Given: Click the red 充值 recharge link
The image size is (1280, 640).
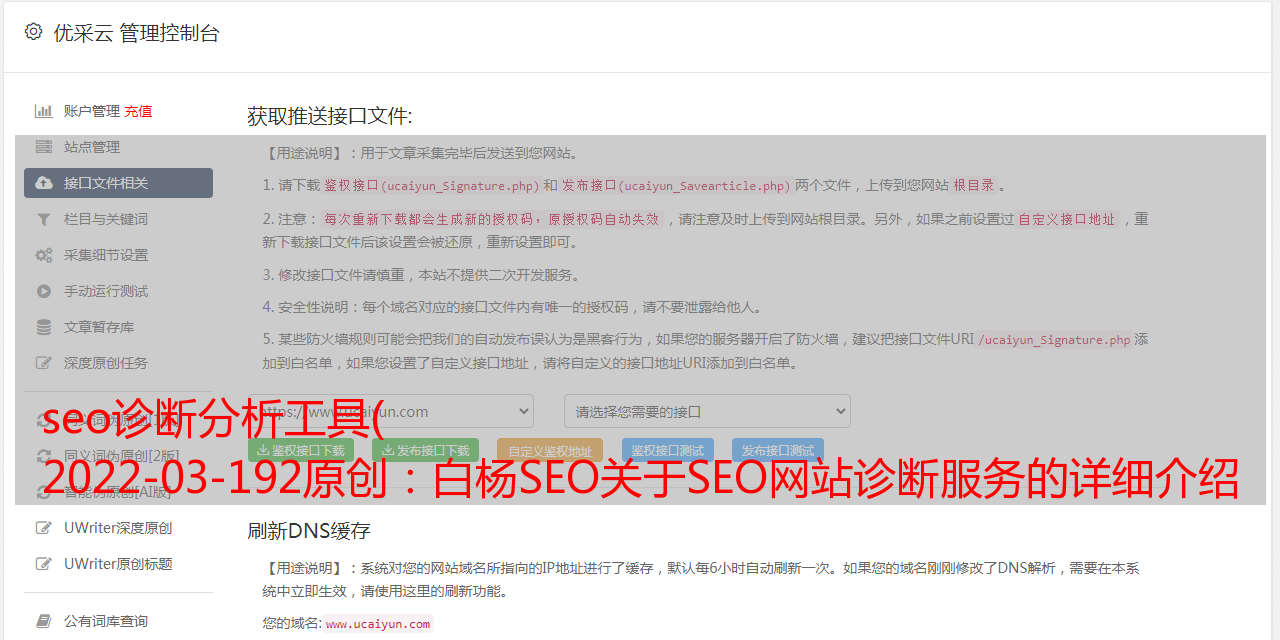Looking at the screenshot, I should pos(138,111).
